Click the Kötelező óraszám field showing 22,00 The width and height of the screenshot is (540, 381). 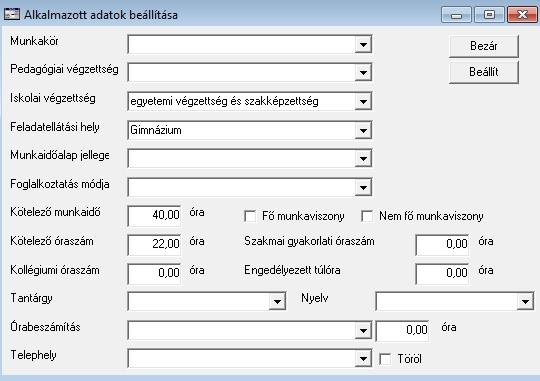click(154, 244)
